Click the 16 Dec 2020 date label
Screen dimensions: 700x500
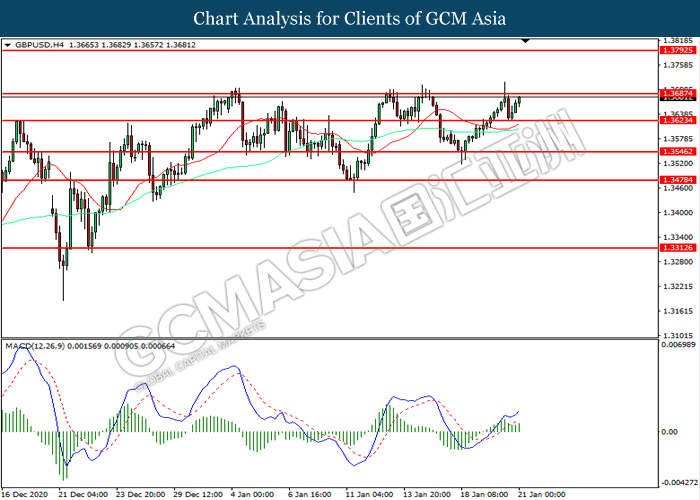[24, 494]
